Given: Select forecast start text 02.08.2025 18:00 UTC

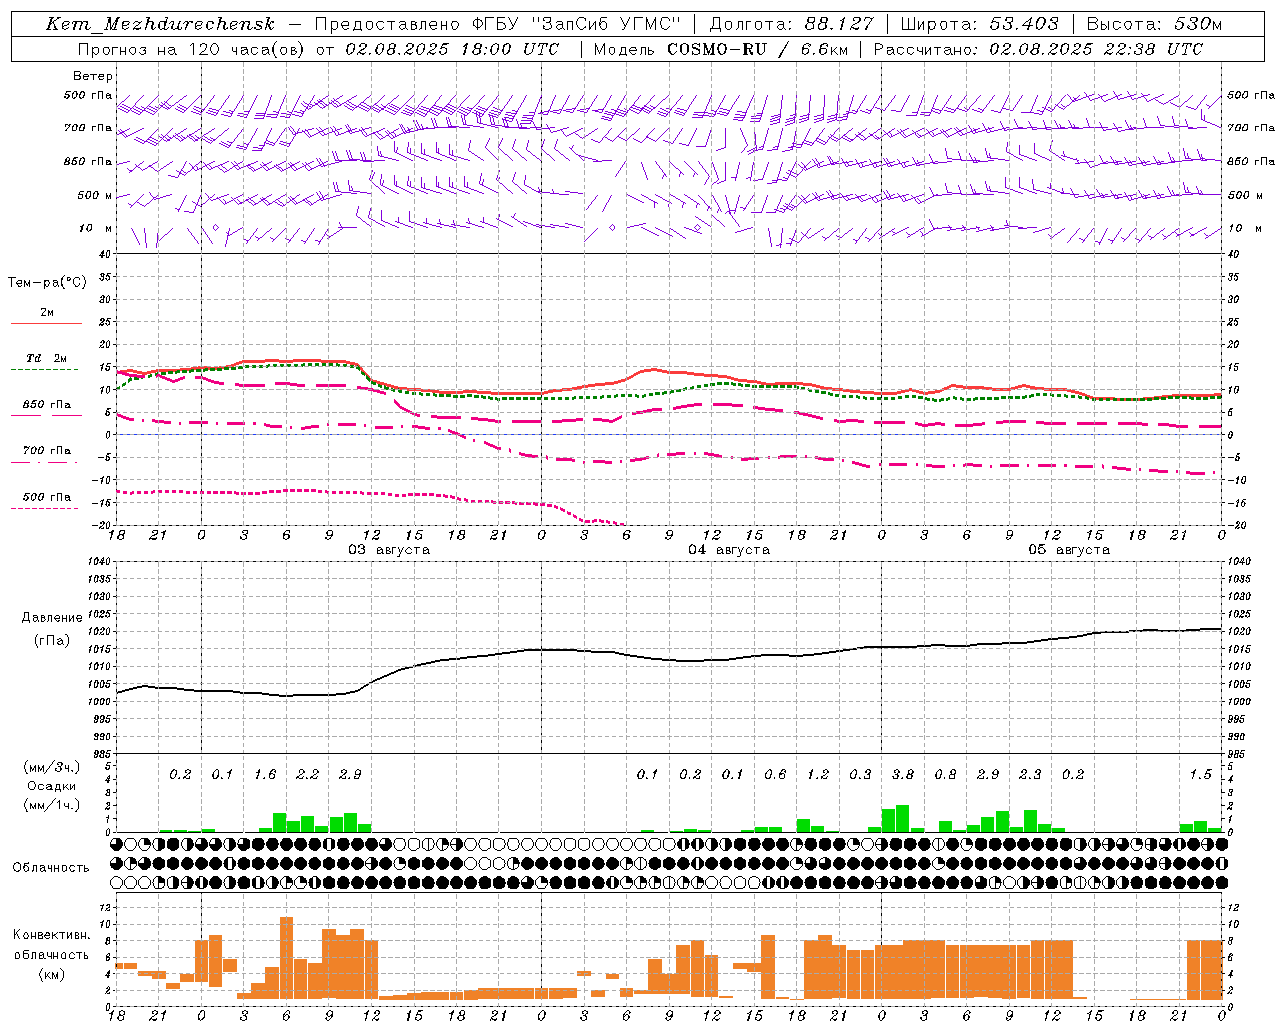Looking at the screenshot, I should pos(452,49).
